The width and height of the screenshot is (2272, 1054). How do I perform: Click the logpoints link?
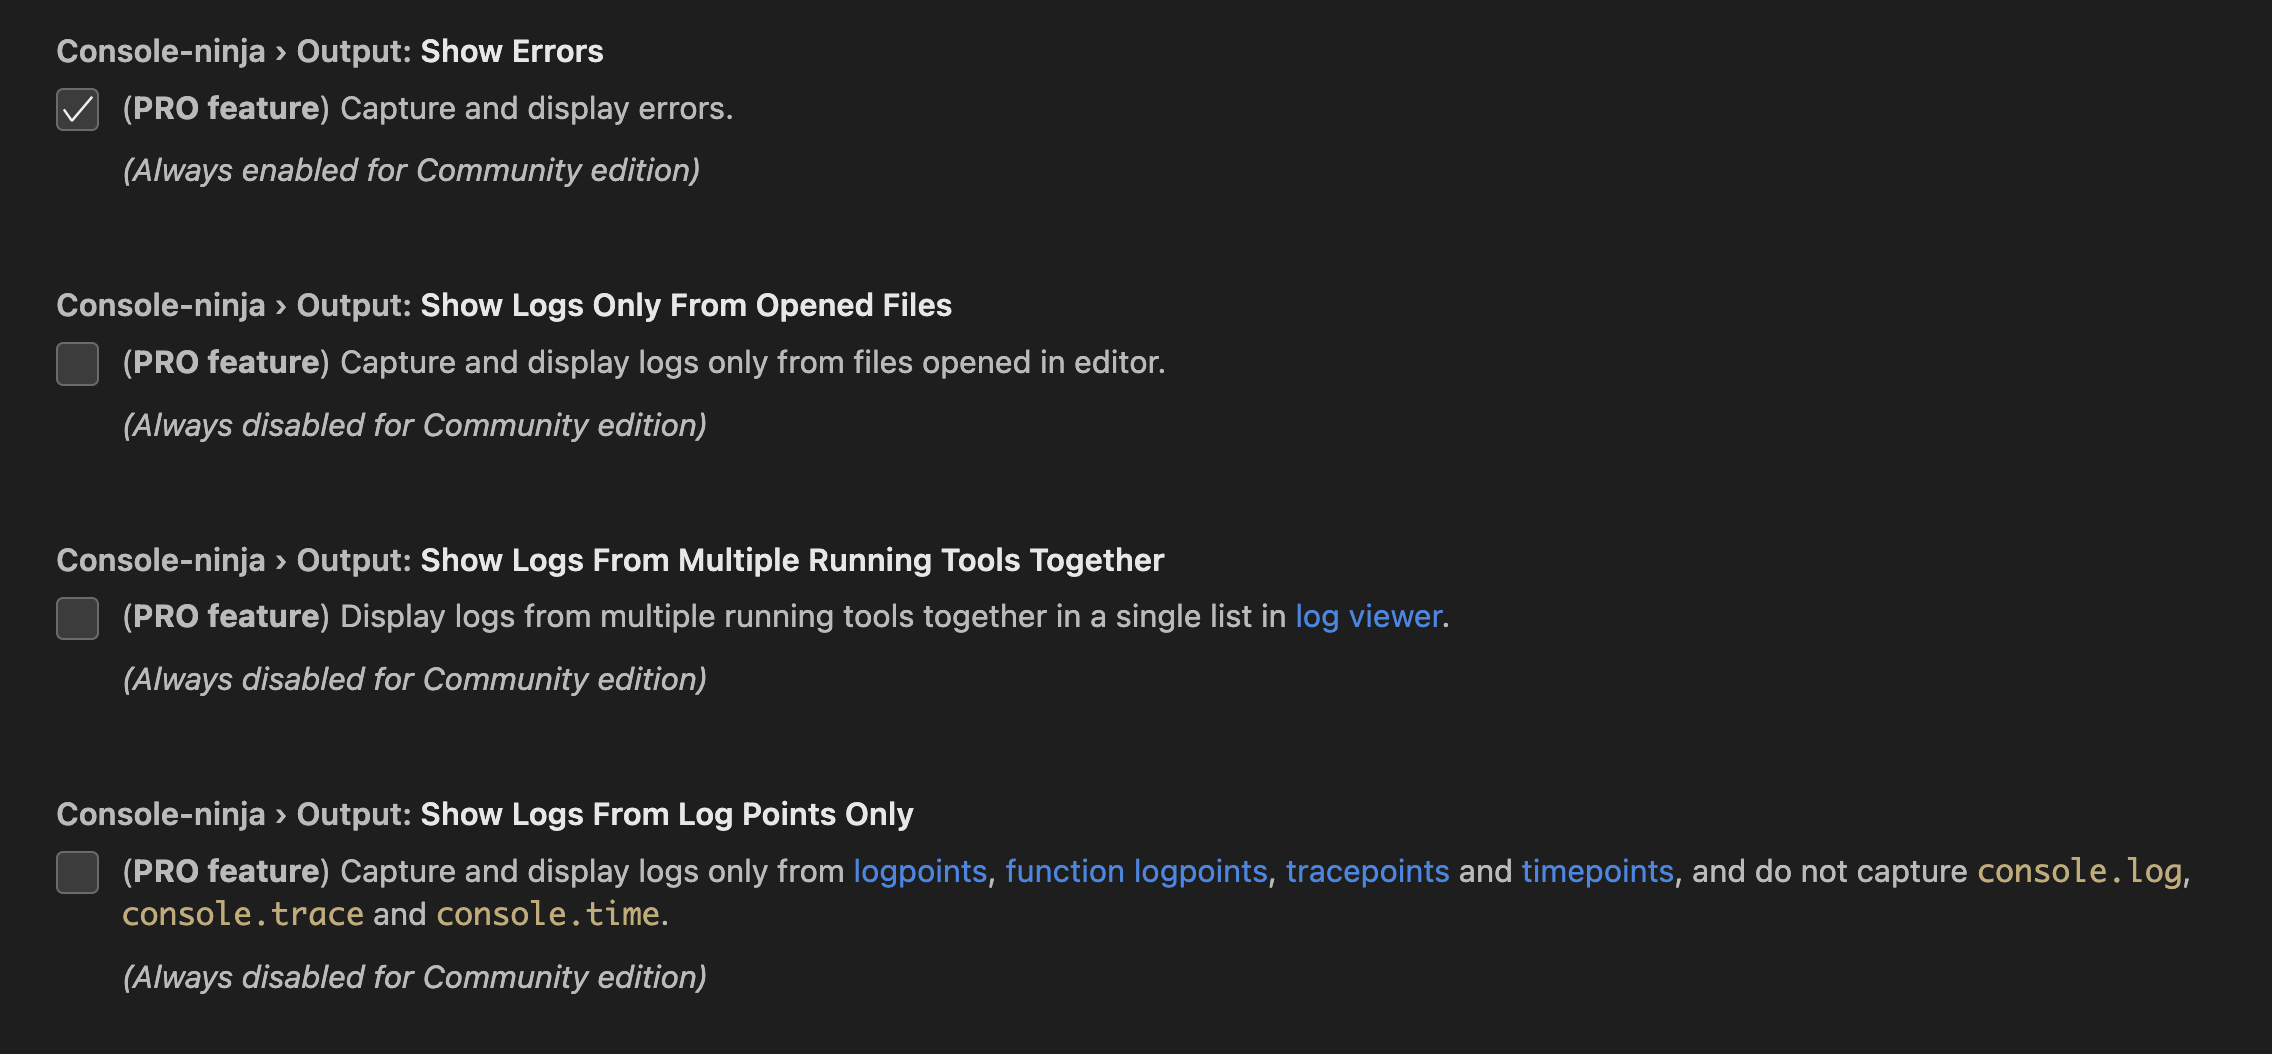coord(920,871)
